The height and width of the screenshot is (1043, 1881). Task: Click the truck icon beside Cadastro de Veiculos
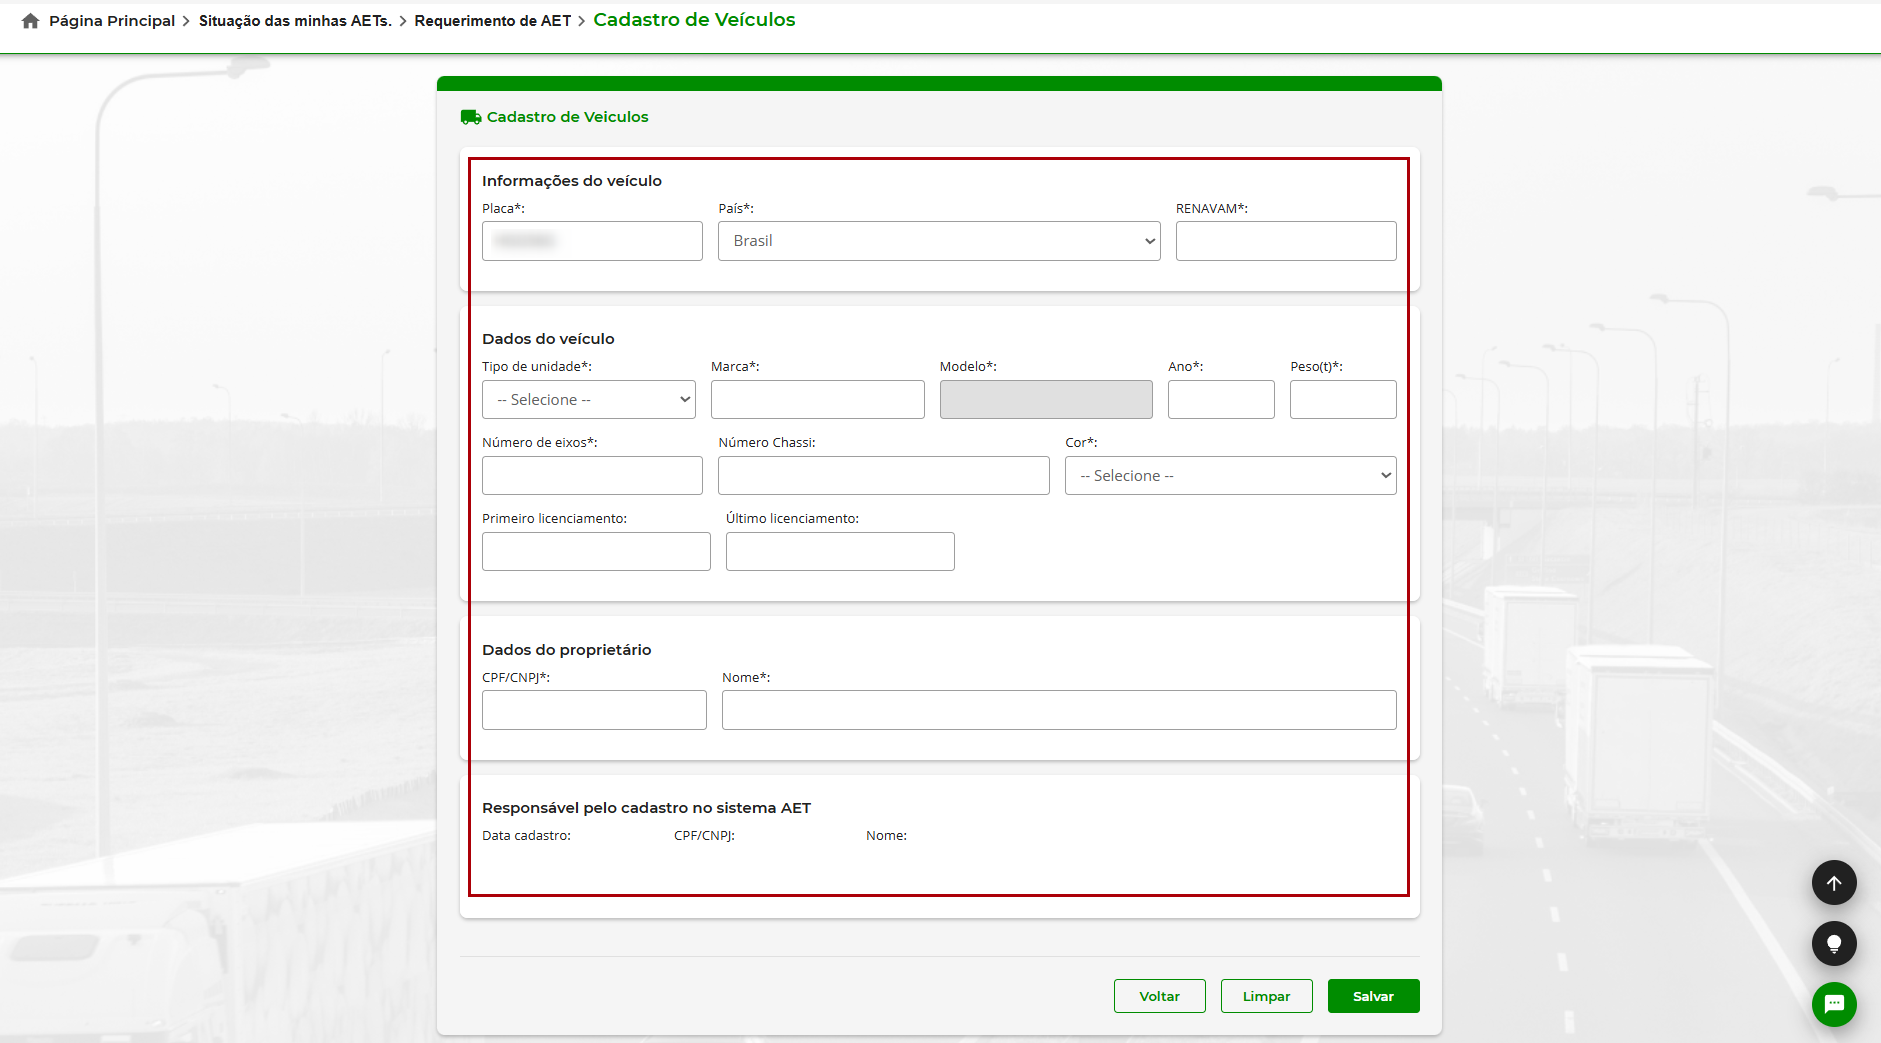coord(470,117)
